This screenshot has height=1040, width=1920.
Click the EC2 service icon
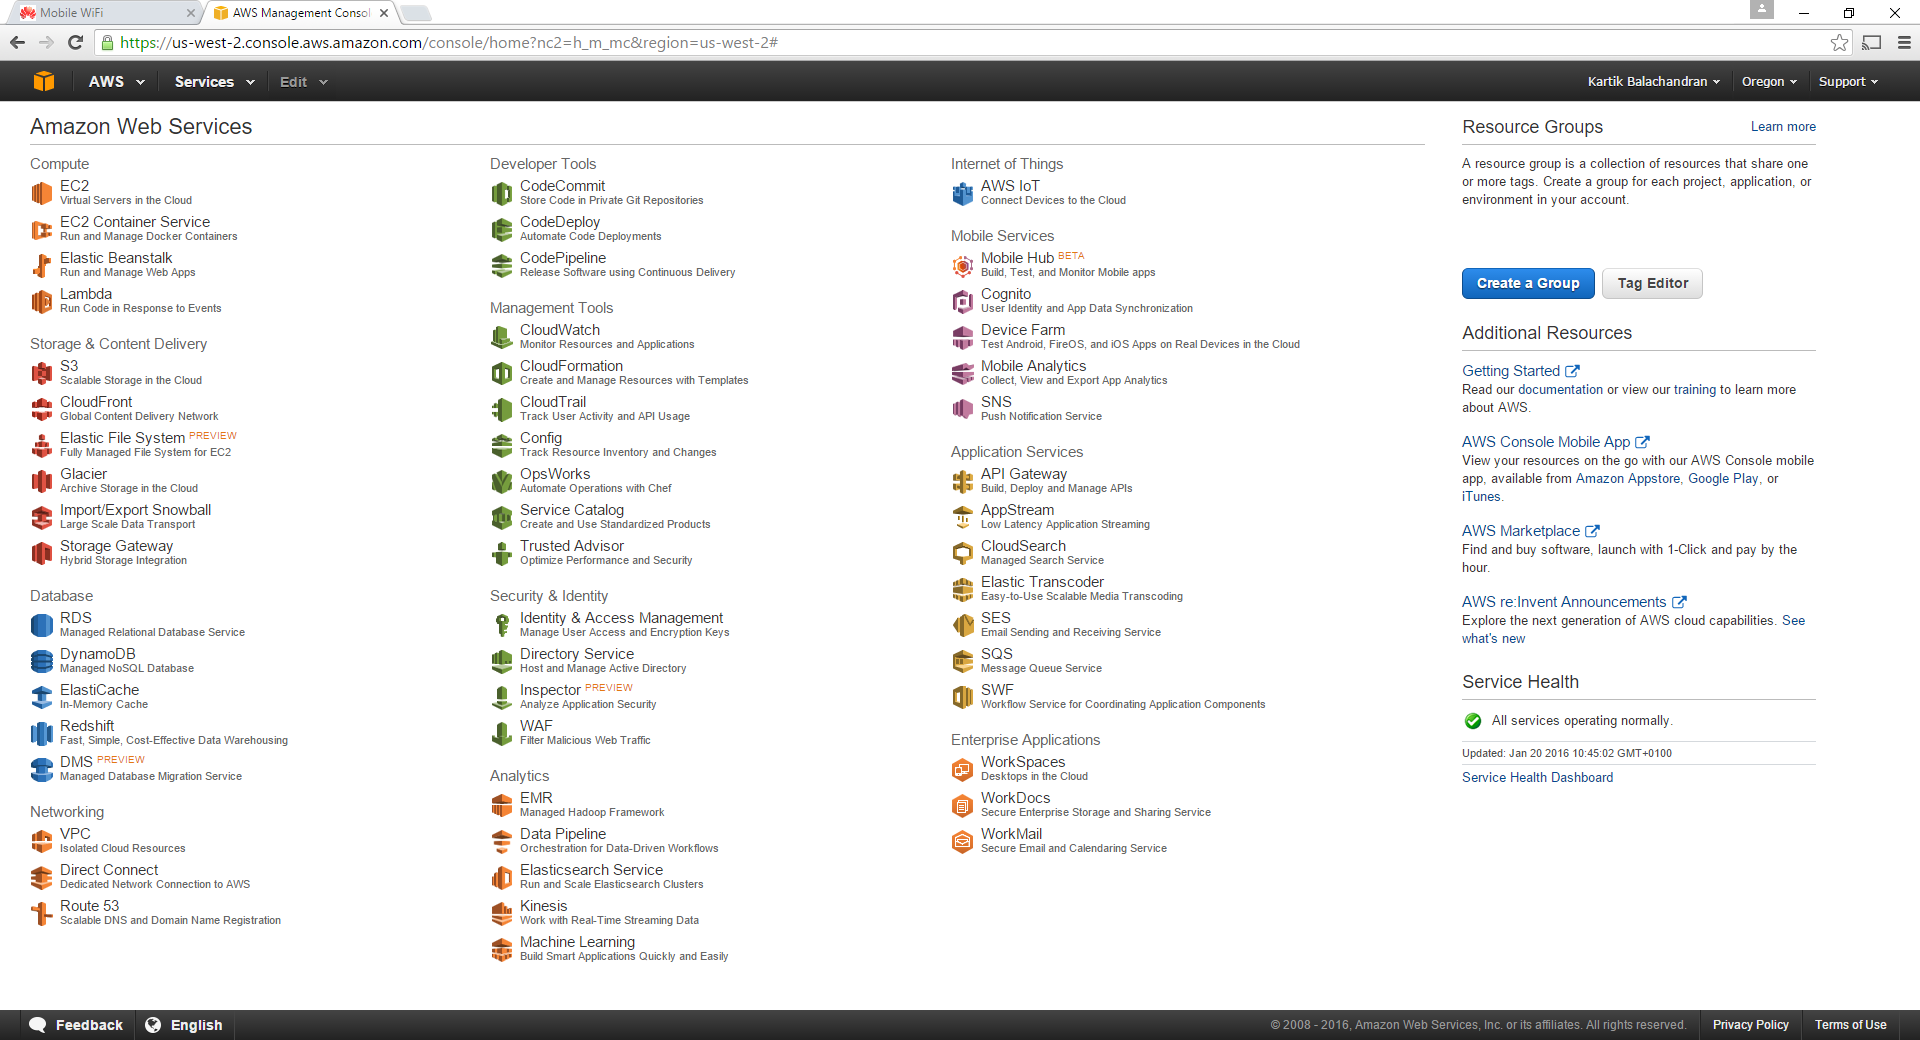tap(42, 193)
